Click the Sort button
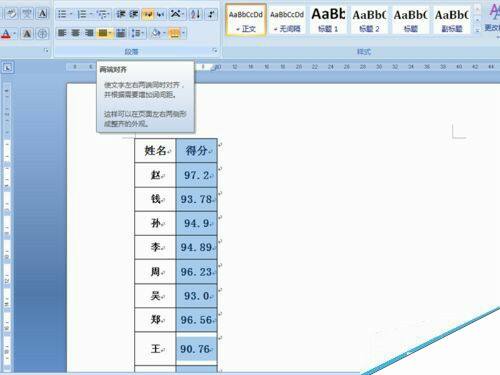 (x=196, y=14)
